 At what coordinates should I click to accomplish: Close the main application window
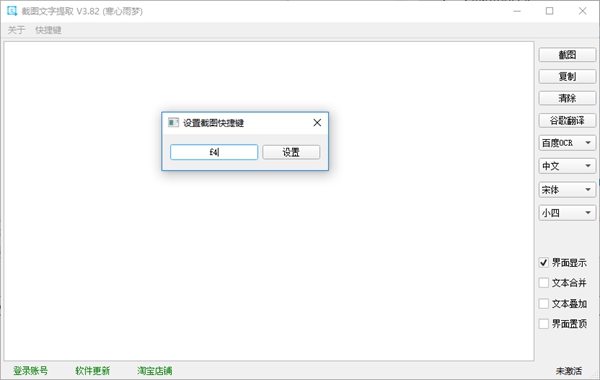tap(582, 11)
